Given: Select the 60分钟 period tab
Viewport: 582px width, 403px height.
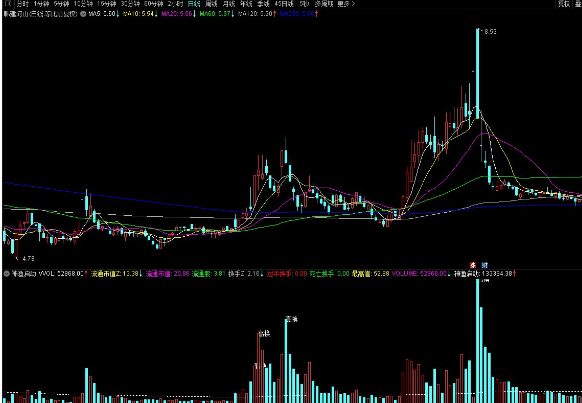Looking at the screenshot, I should (154, 4).
